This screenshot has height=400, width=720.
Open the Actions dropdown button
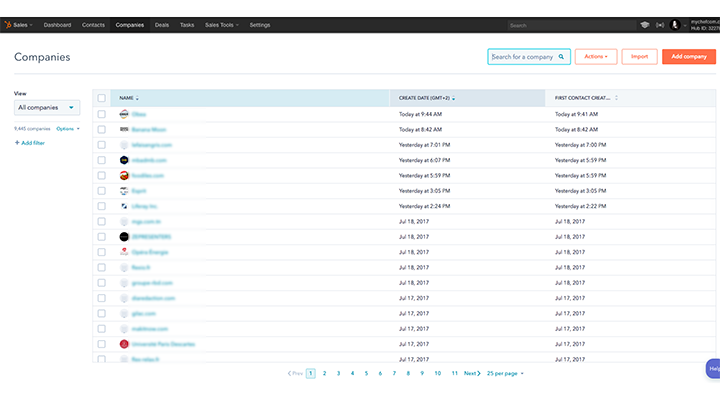(596, 56)
